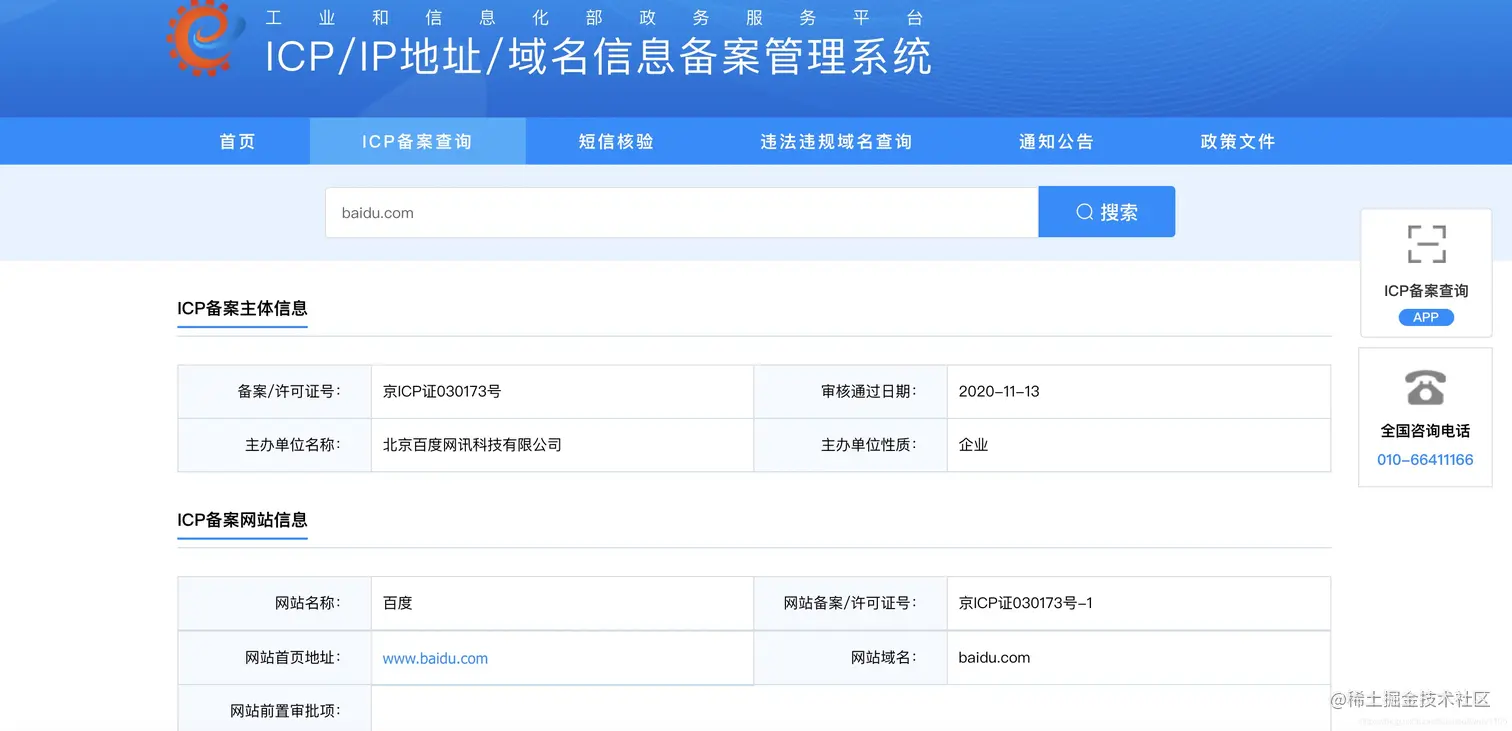Screen dimensions: 1512x731
Task: Click the search input containing baidu.com
Action: 680,211
